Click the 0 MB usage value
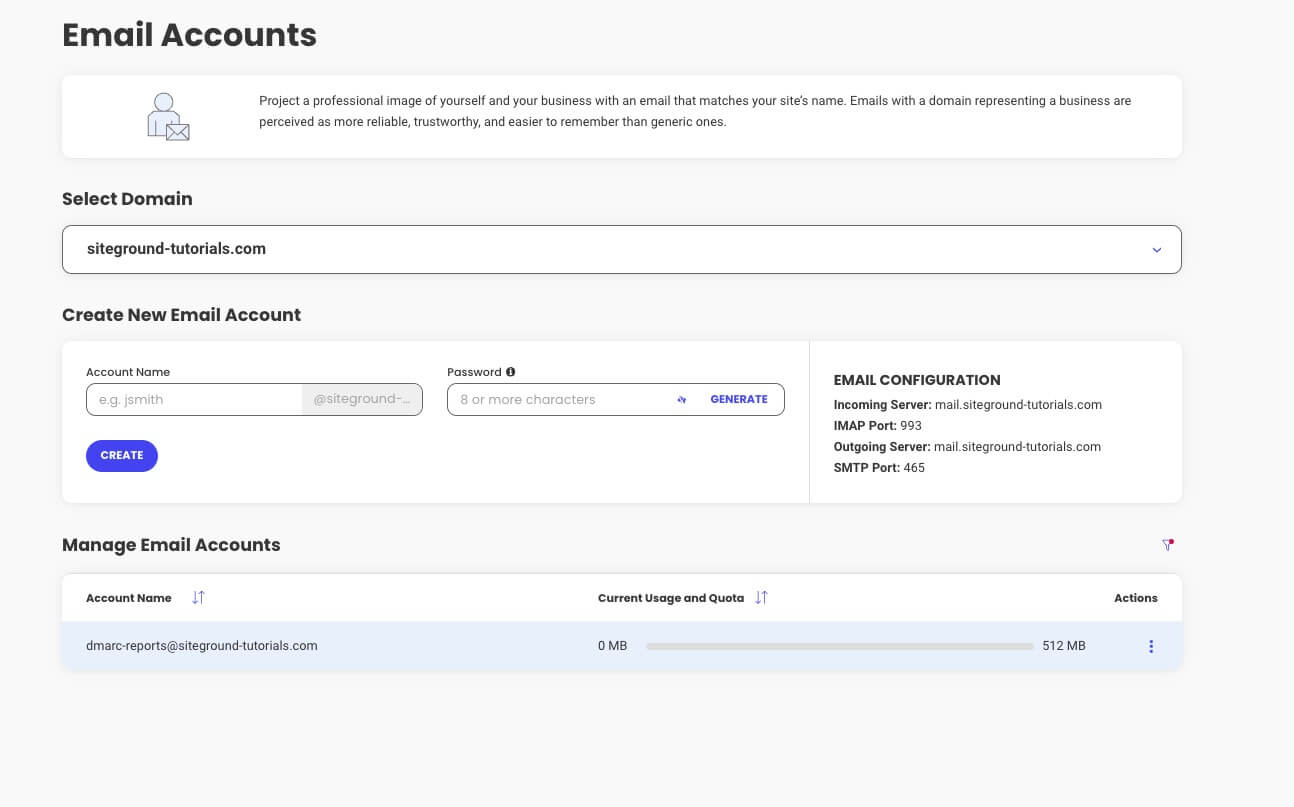Screen dimensions: 1294x807 (x=612, y=646)
